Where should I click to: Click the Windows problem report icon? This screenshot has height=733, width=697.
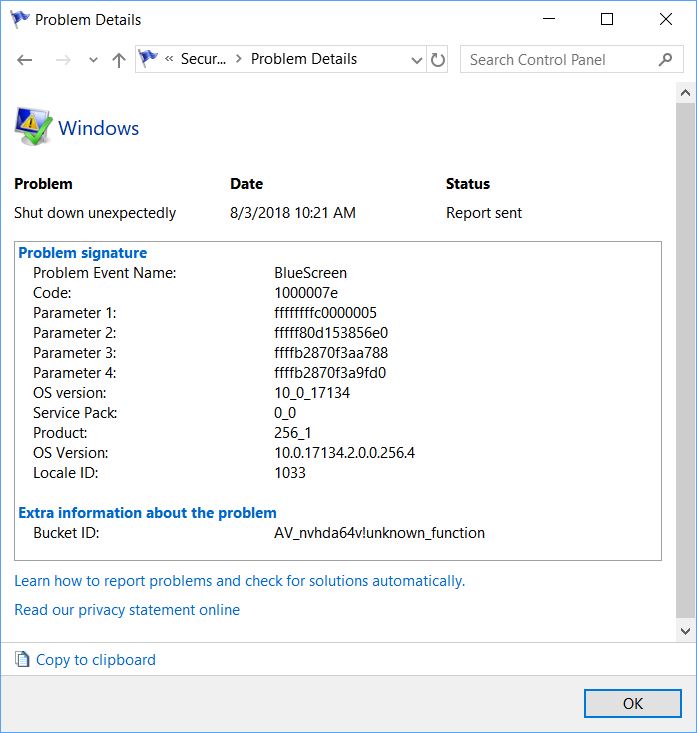point(33,126)
